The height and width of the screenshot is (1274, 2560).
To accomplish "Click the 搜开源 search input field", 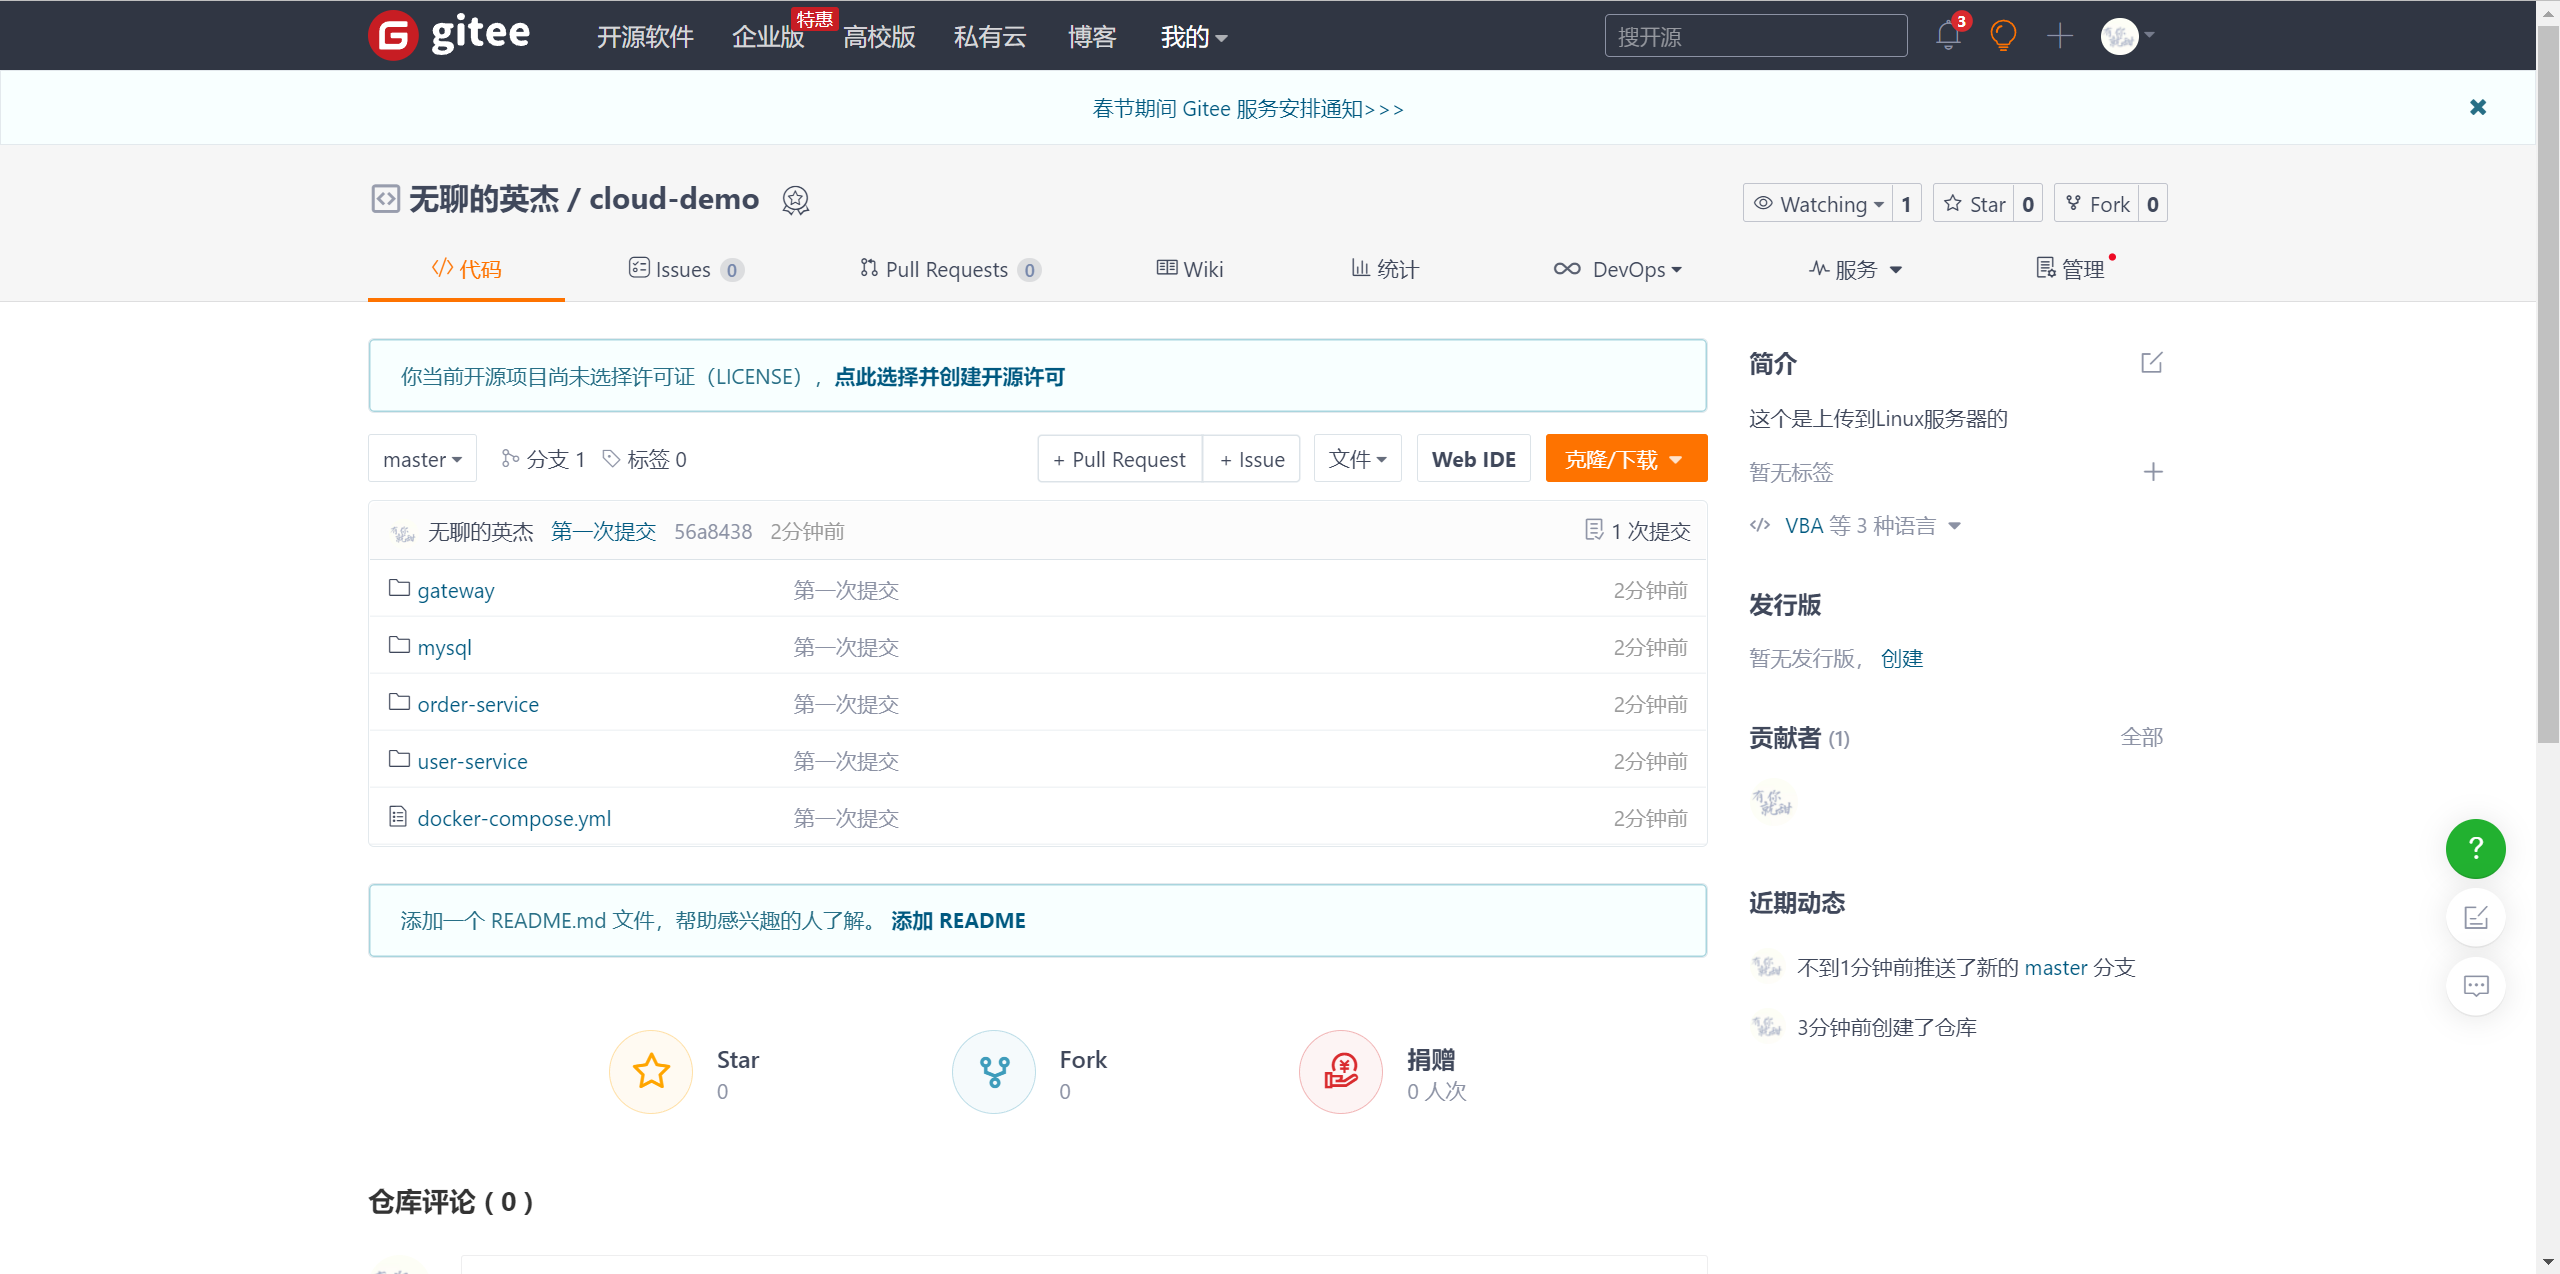I will 1755,36.
